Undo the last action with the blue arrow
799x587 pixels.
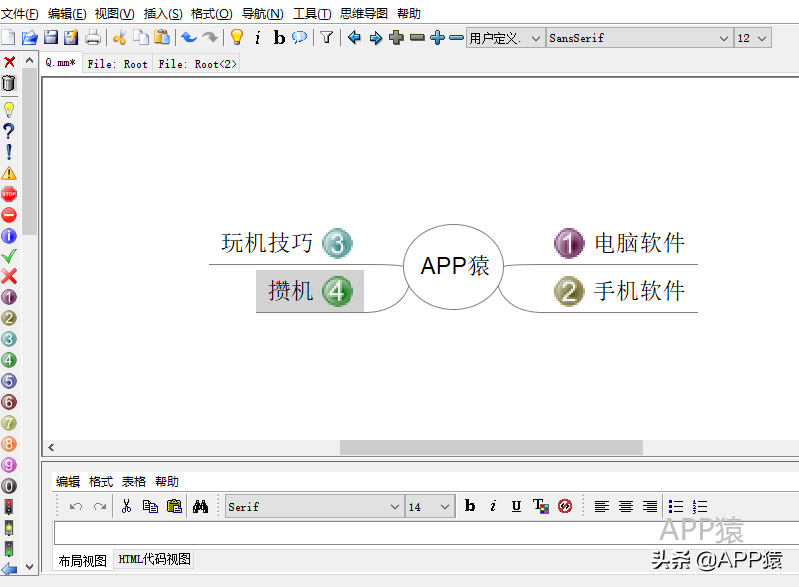(x=189, y=38)
